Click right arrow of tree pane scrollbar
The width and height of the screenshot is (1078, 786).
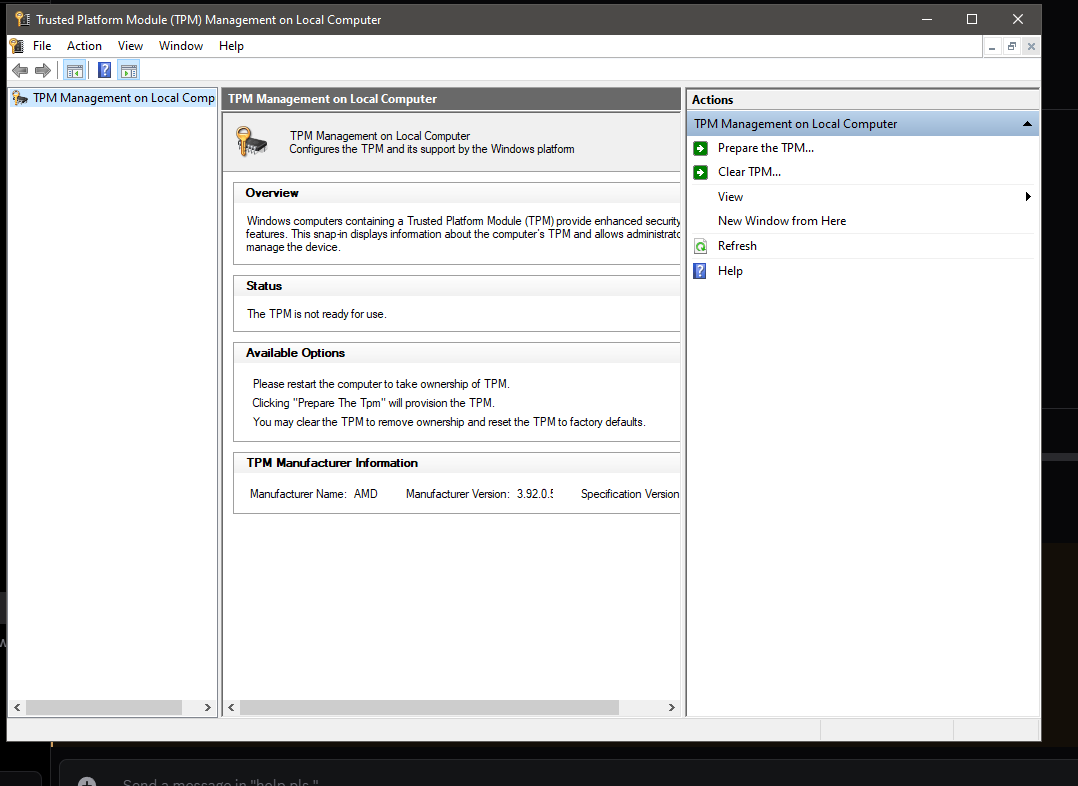pyautogui.click(x=208, y=708)
